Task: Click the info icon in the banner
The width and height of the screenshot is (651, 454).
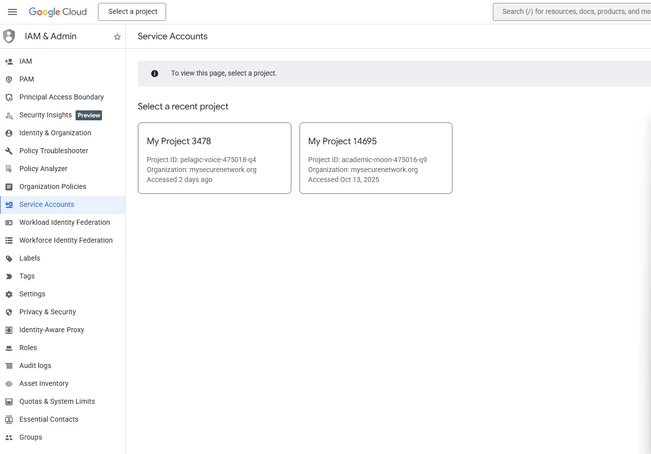Action: point(154,73)
